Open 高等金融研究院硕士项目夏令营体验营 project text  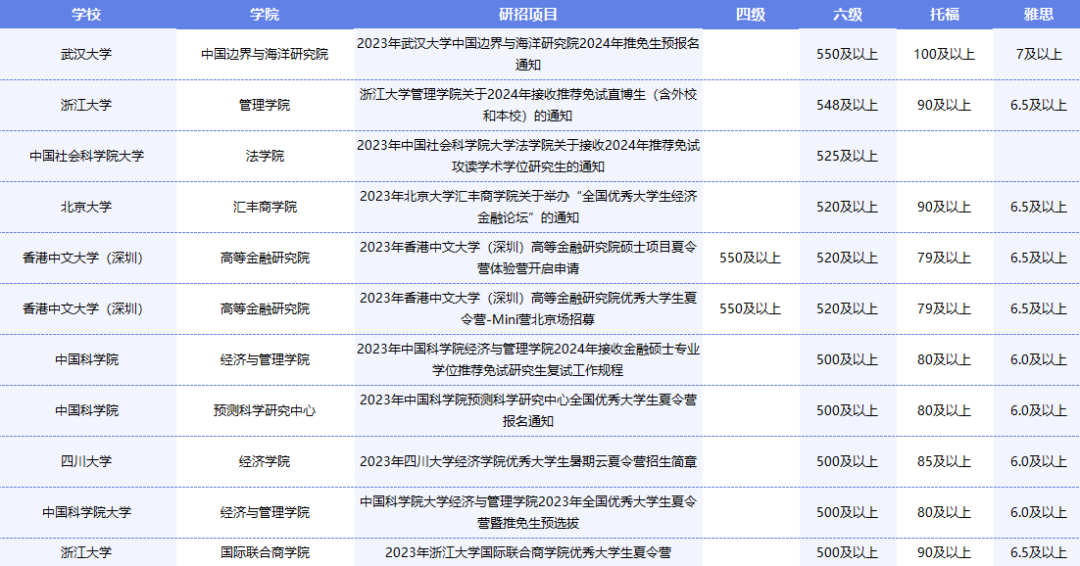tap(528, 258)
